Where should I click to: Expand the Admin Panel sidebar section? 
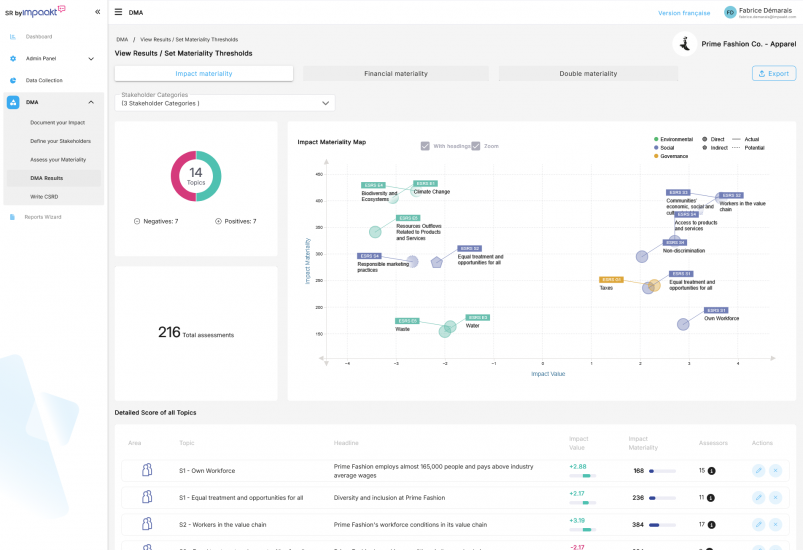click(x=91, y=58)
